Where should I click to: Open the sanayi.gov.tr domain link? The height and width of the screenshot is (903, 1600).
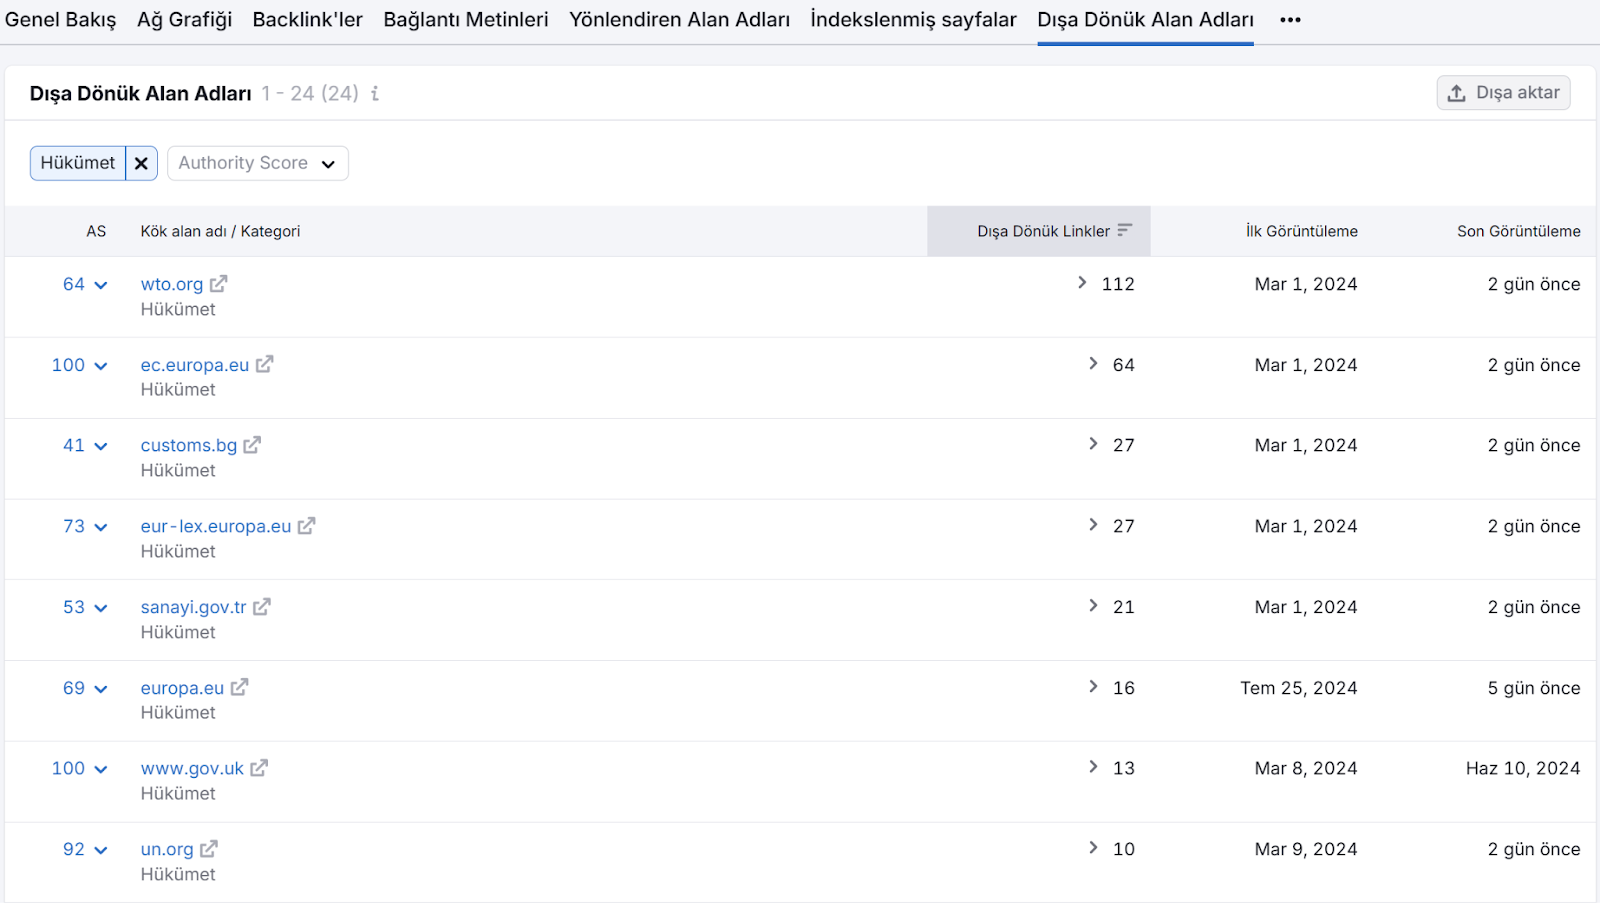194,607
